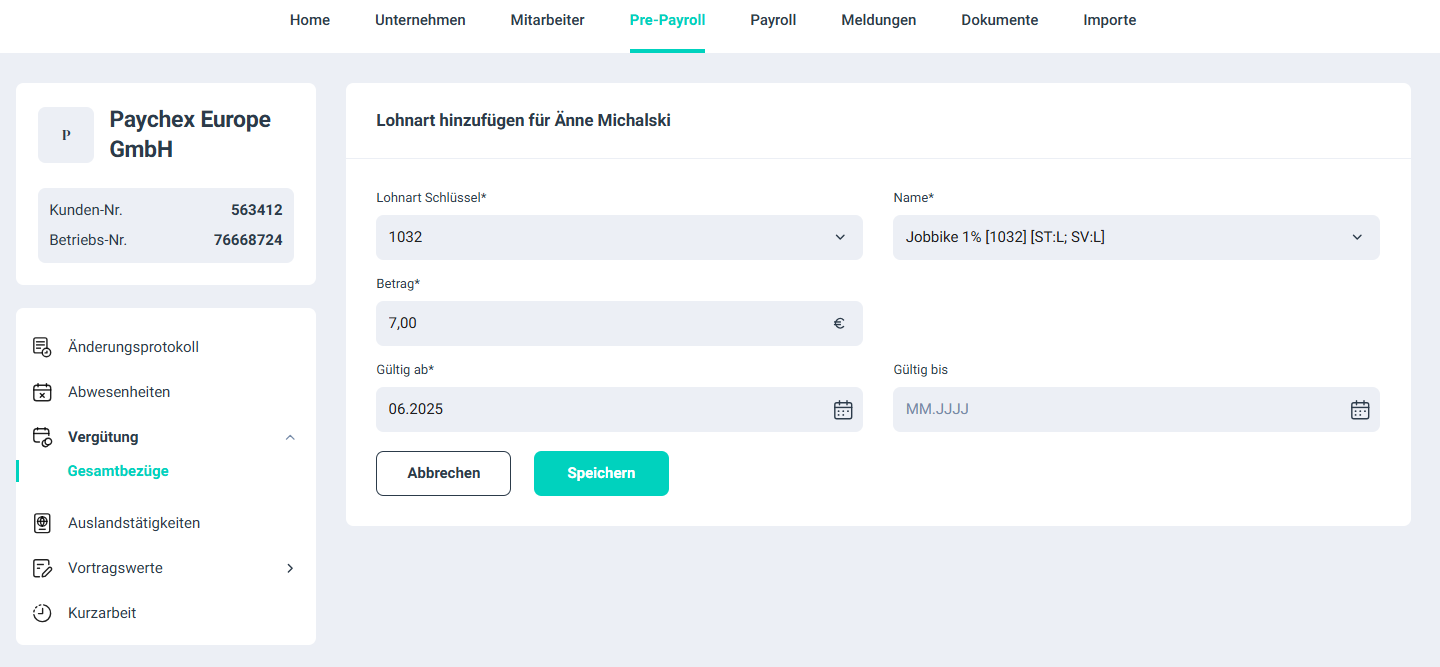Expand the Vortragswerte sidebar section
1440x667 pixels.
tap(290, 567)
